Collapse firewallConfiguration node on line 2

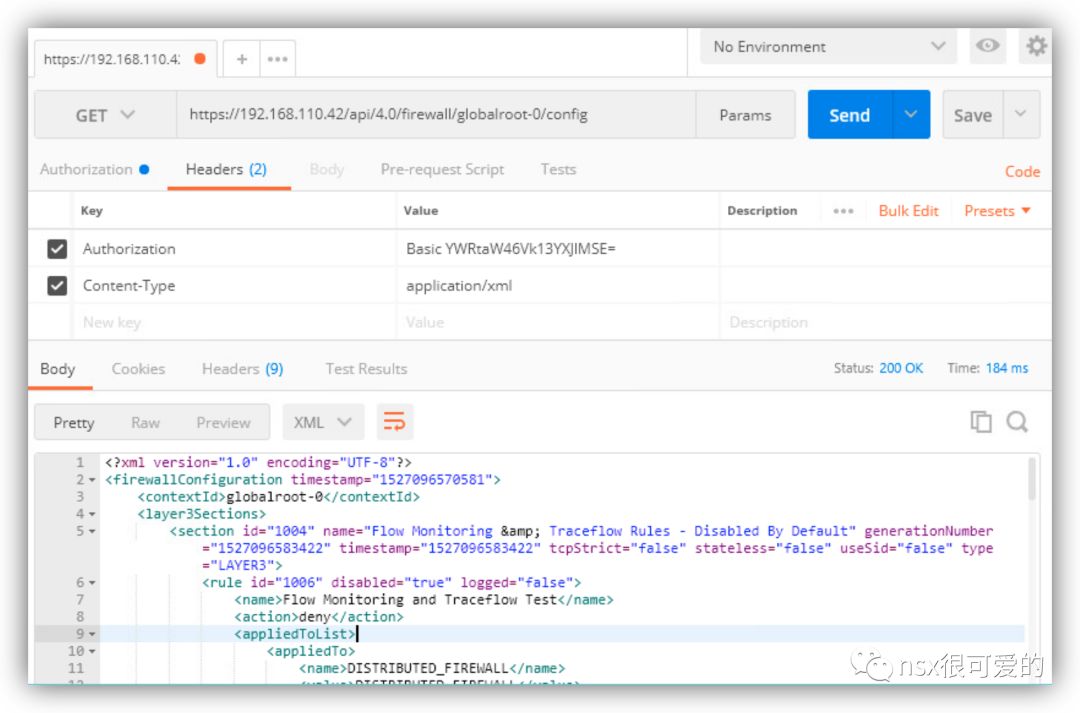(x=92, y=479)
